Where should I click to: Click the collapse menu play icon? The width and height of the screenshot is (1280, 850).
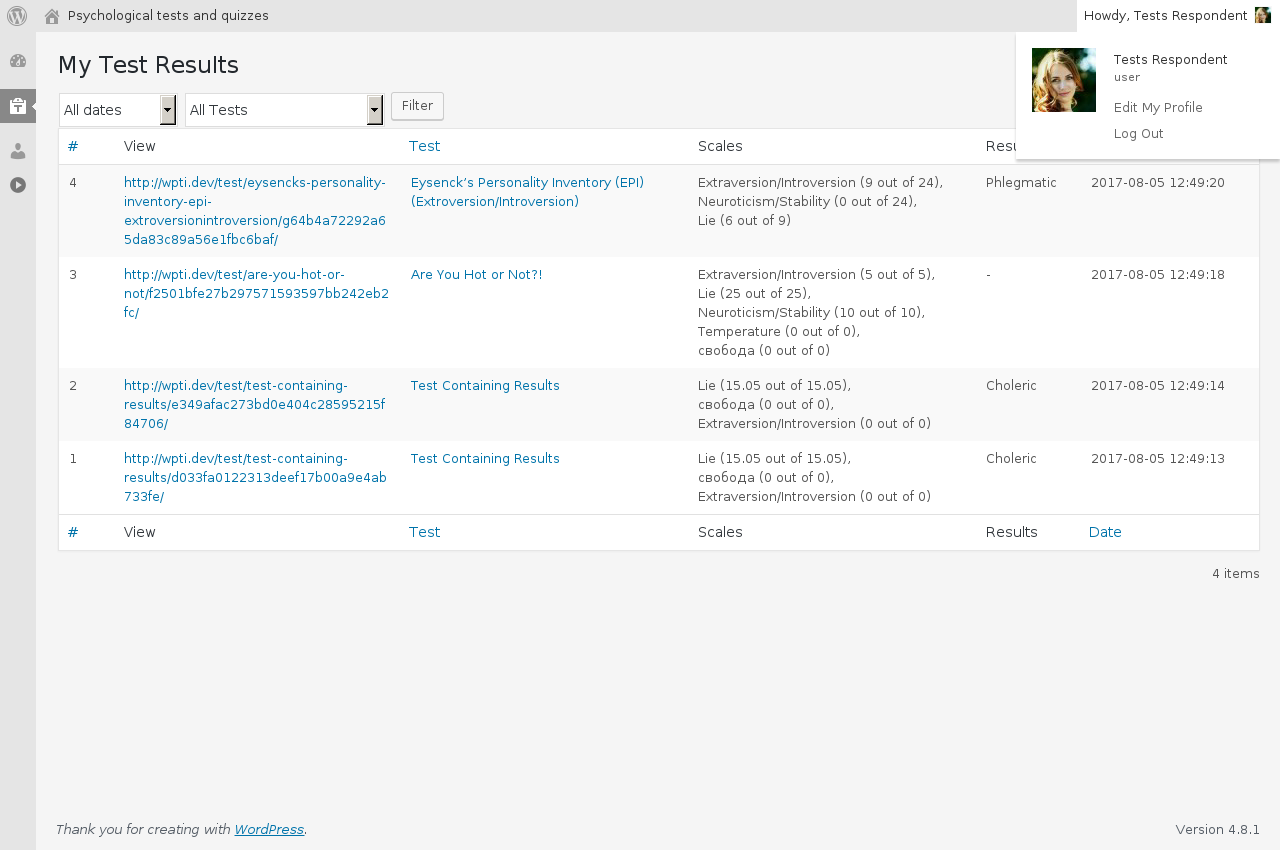(x=18, y=185)
